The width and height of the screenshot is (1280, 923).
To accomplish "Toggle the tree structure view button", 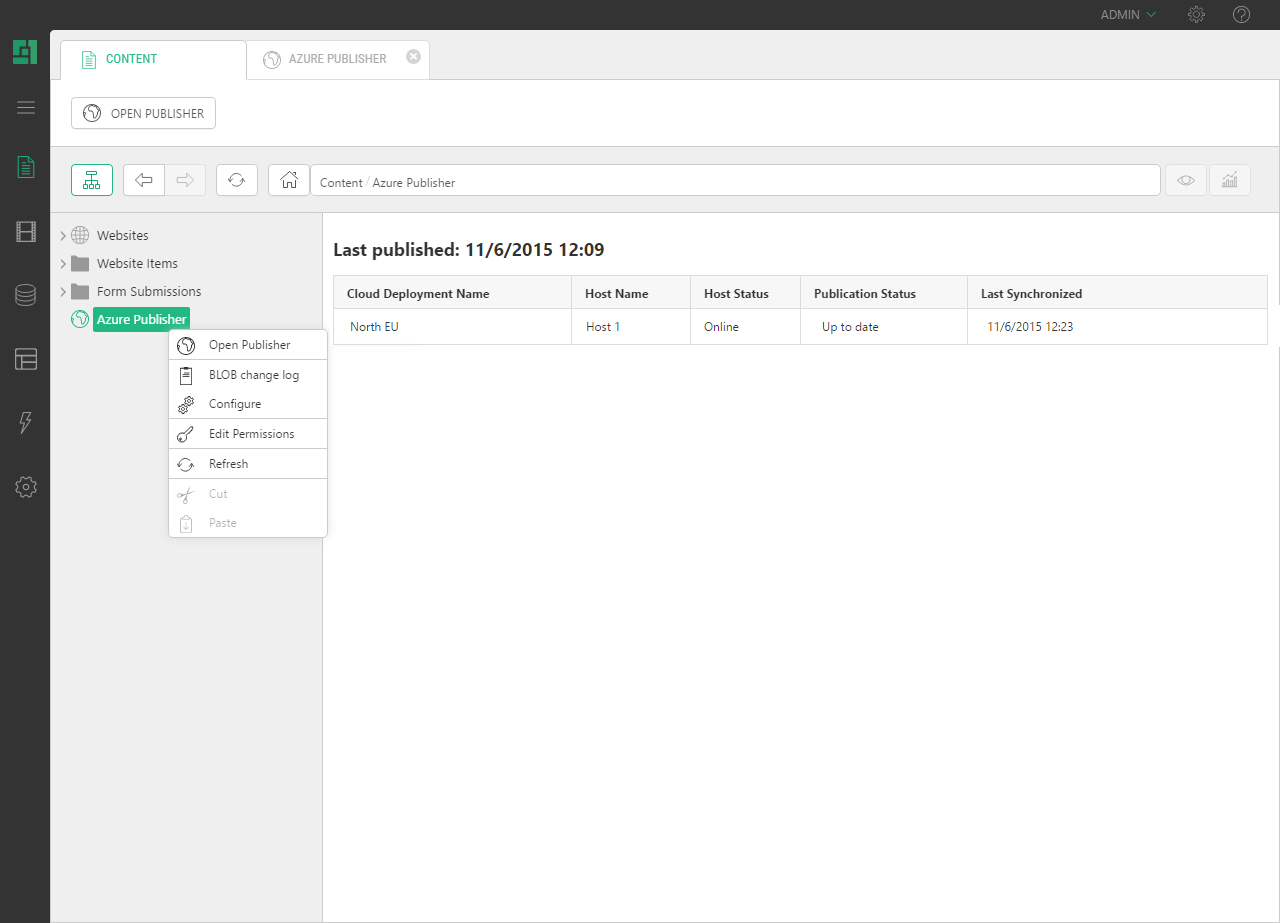I will (x=92, y=180).
